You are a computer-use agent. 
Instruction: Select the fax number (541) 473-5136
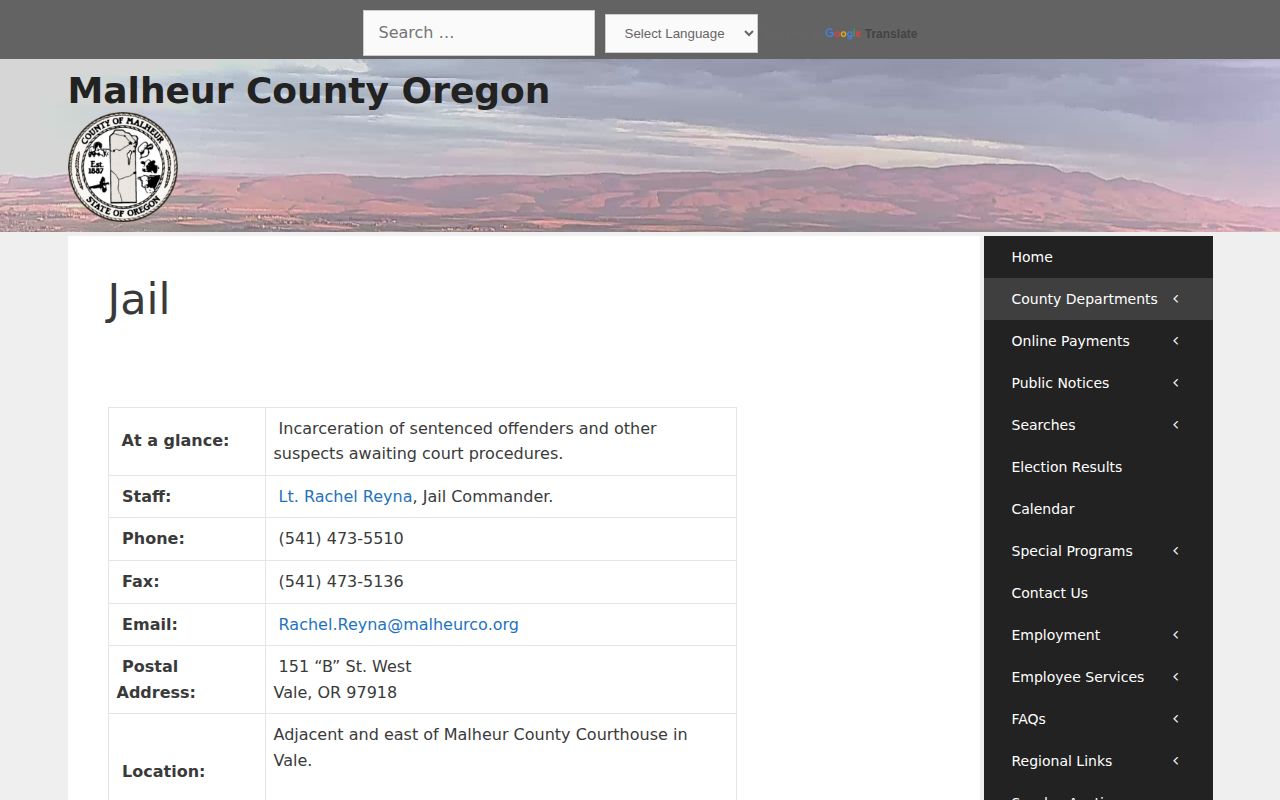click(341, 581)
